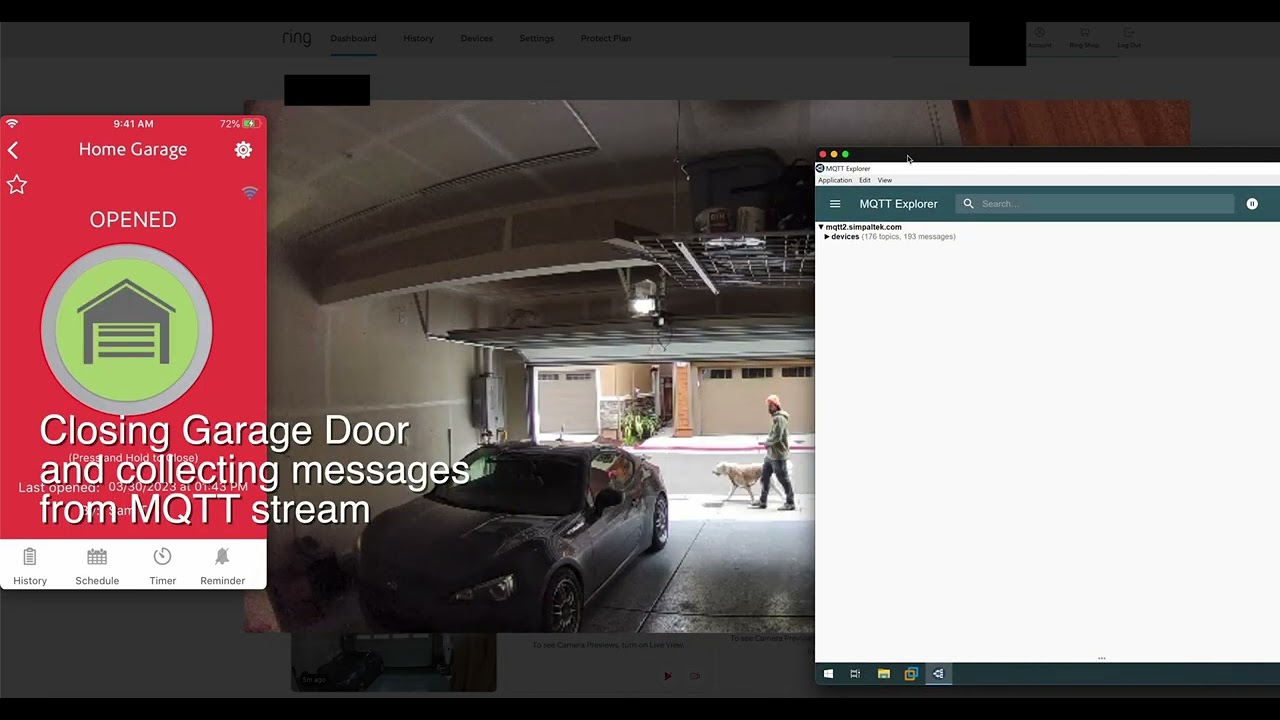Screen dimensions: 1280x720
Task: Open Home Garage settings gear
Action: [x=243, y=150]
